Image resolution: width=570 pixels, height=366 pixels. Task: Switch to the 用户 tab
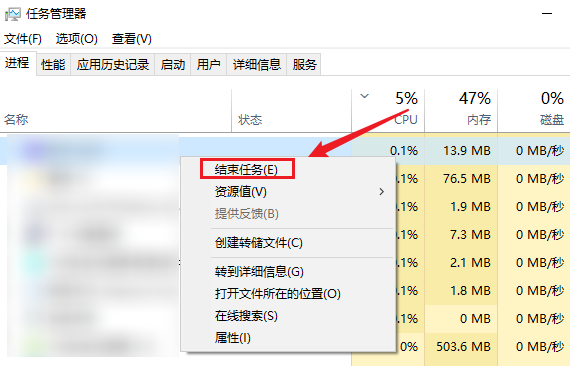pyautogui.click(x=208, y=65)
